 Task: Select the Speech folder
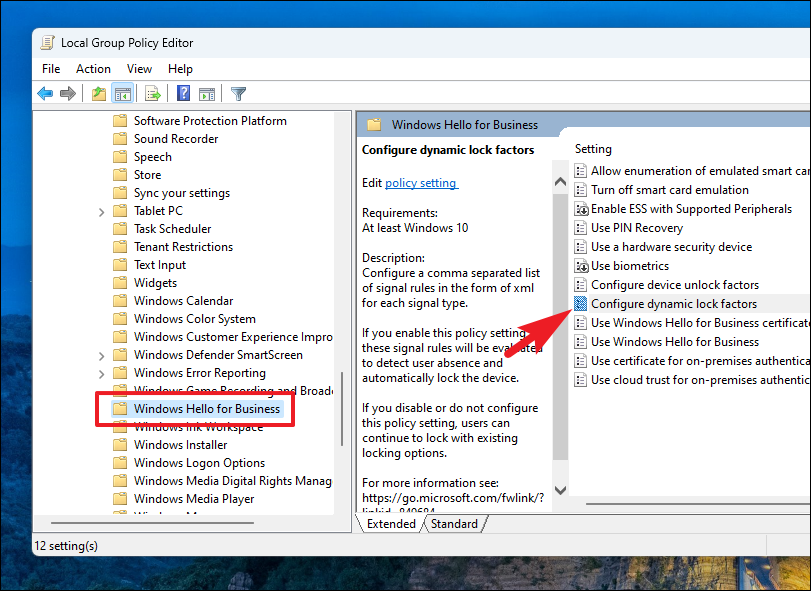pos(153,157)
